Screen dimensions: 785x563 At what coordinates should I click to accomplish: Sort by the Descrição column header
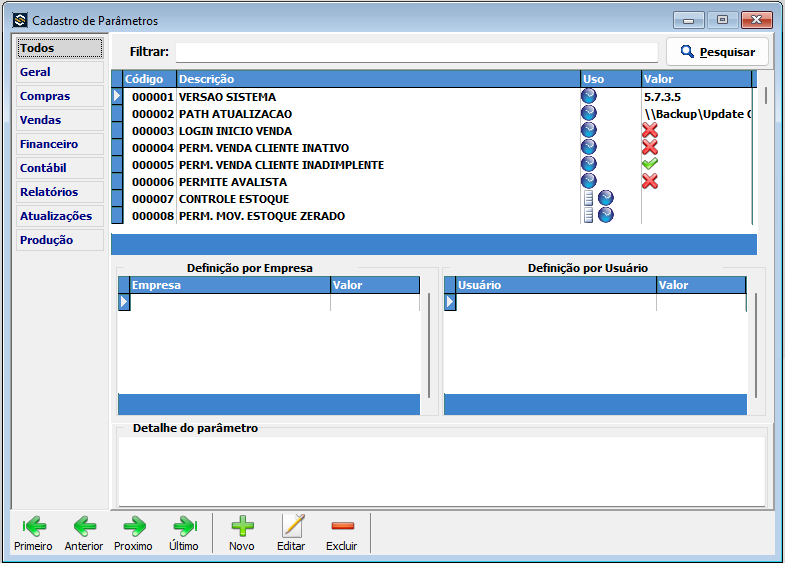pos(378,79)
